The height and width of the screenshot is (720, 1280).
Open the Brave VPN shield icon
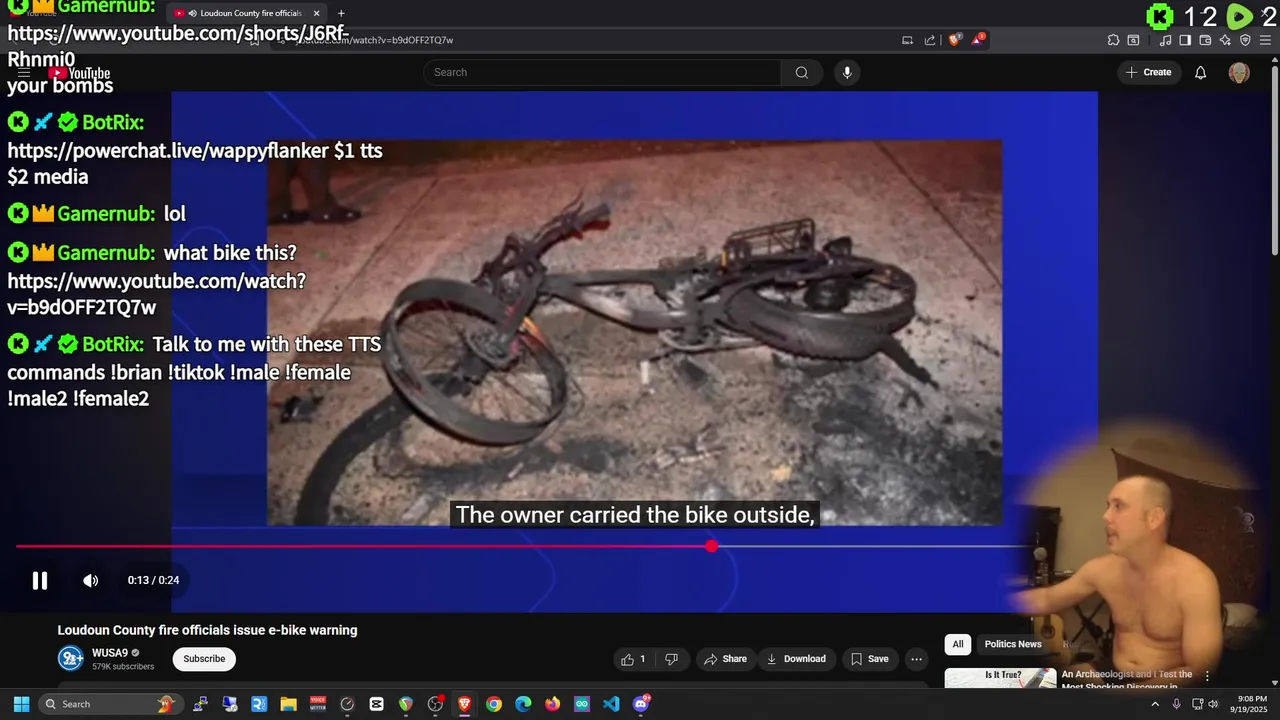coord(1245,40)
